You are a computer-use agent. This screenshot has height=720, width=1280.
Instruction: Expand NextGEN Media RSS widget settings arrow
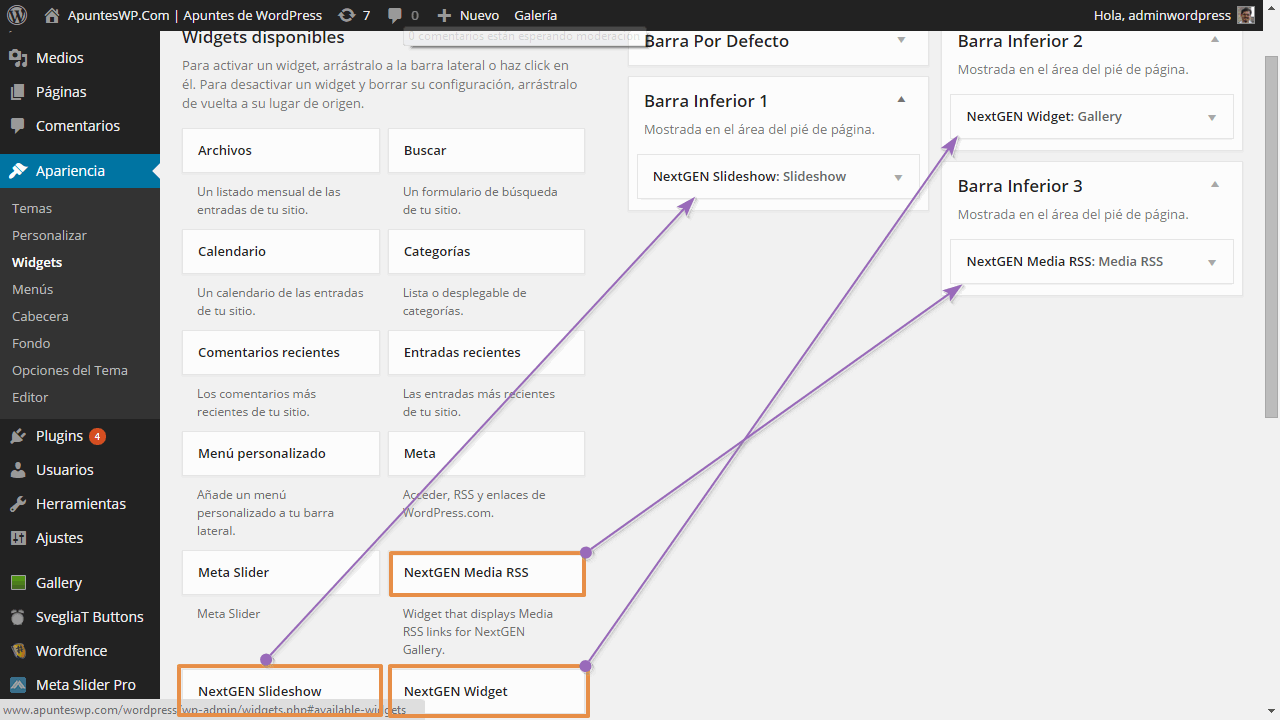[x=1212, y=262]
